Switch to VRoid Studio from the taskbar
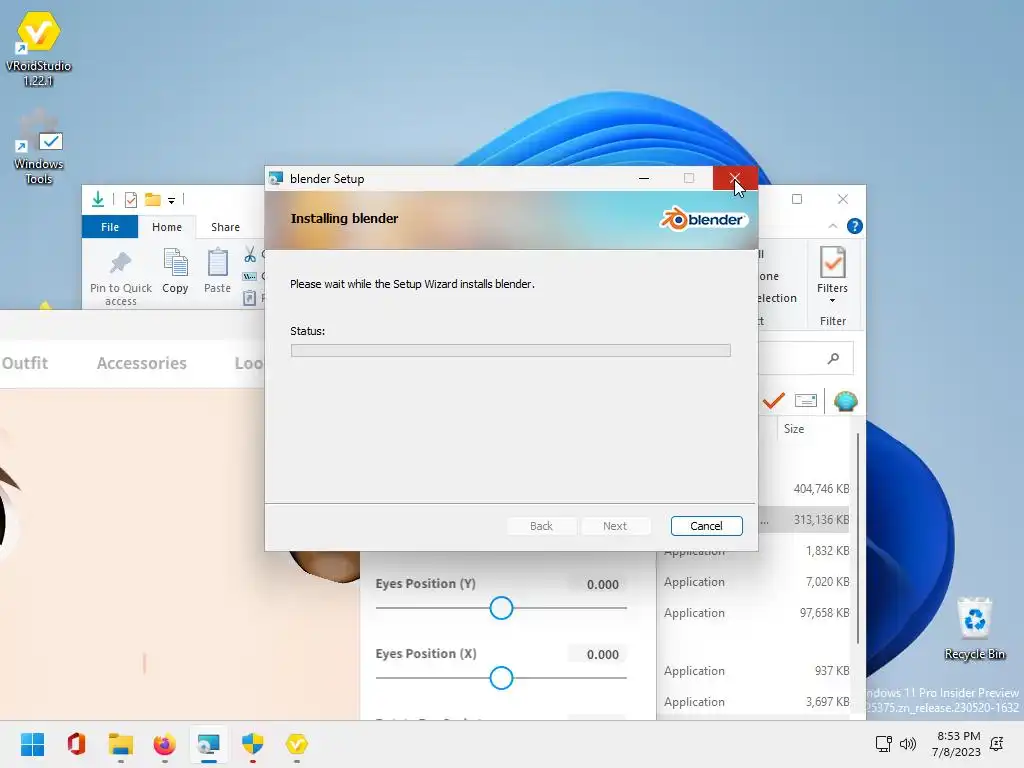Image resolution: width=1024 pixels, height=768 pixels. pyautogui.click(x=297, y=744)
